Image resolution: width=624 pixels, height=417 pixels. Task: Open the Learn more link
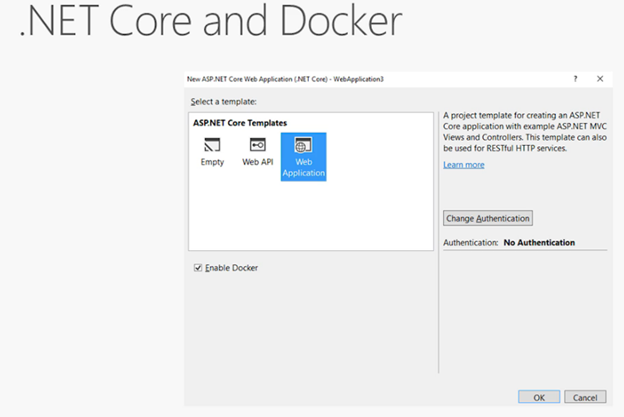(x=464, y=165)
